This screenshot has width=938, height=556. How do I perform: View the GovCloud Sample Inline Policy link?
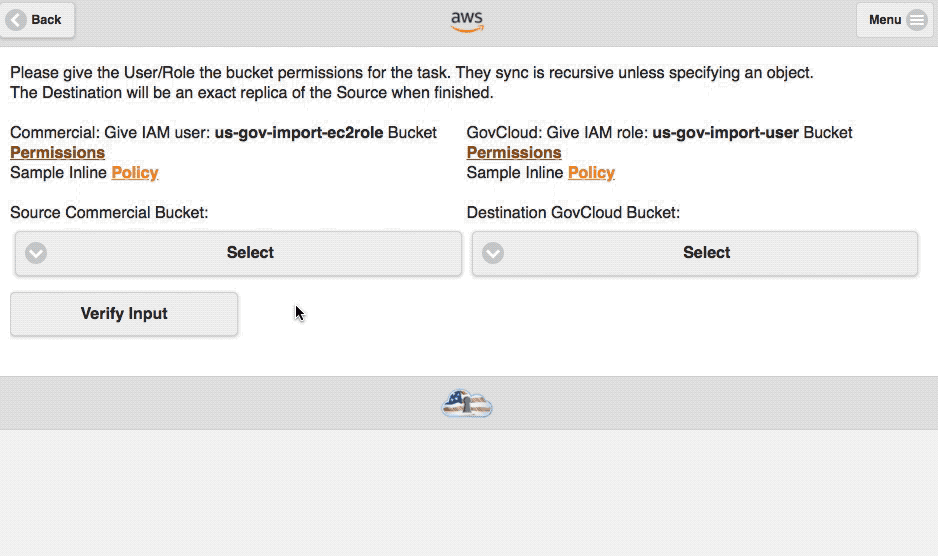click(x=591, y=172)
